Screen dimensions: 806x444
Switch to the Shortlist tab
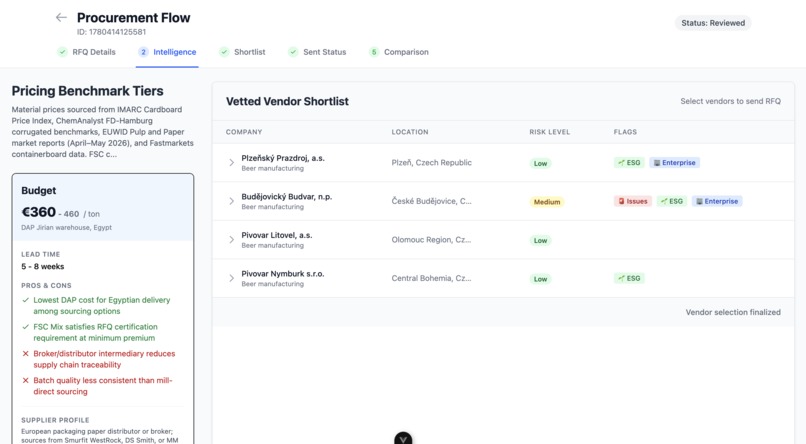click(243, 52)
